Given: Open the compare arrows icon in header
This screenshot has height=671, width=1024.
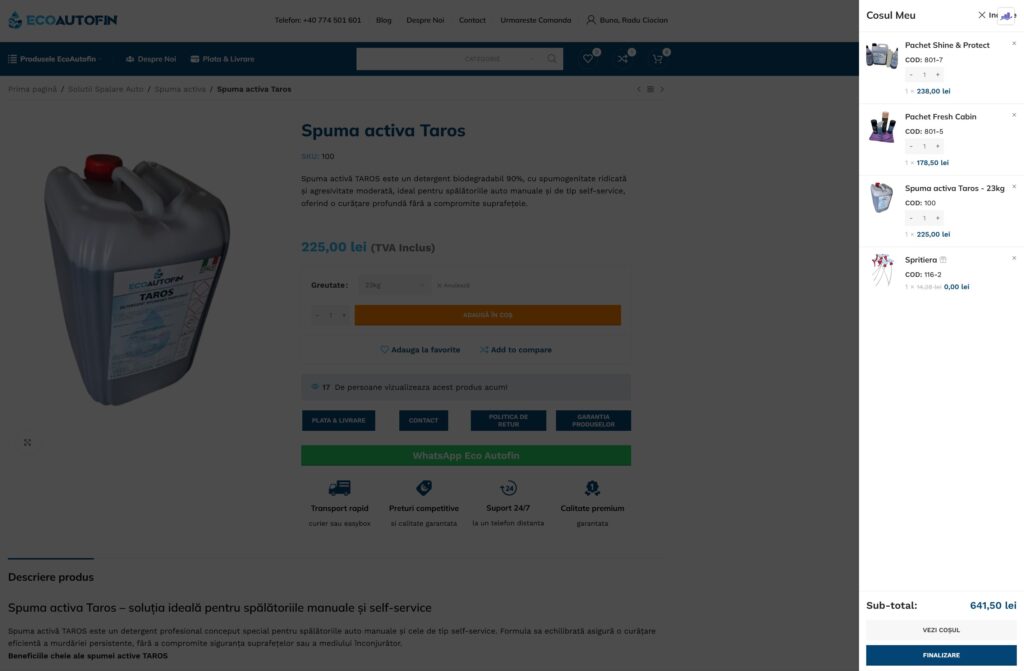Looking at the screenshot, I should coord(622,59).
